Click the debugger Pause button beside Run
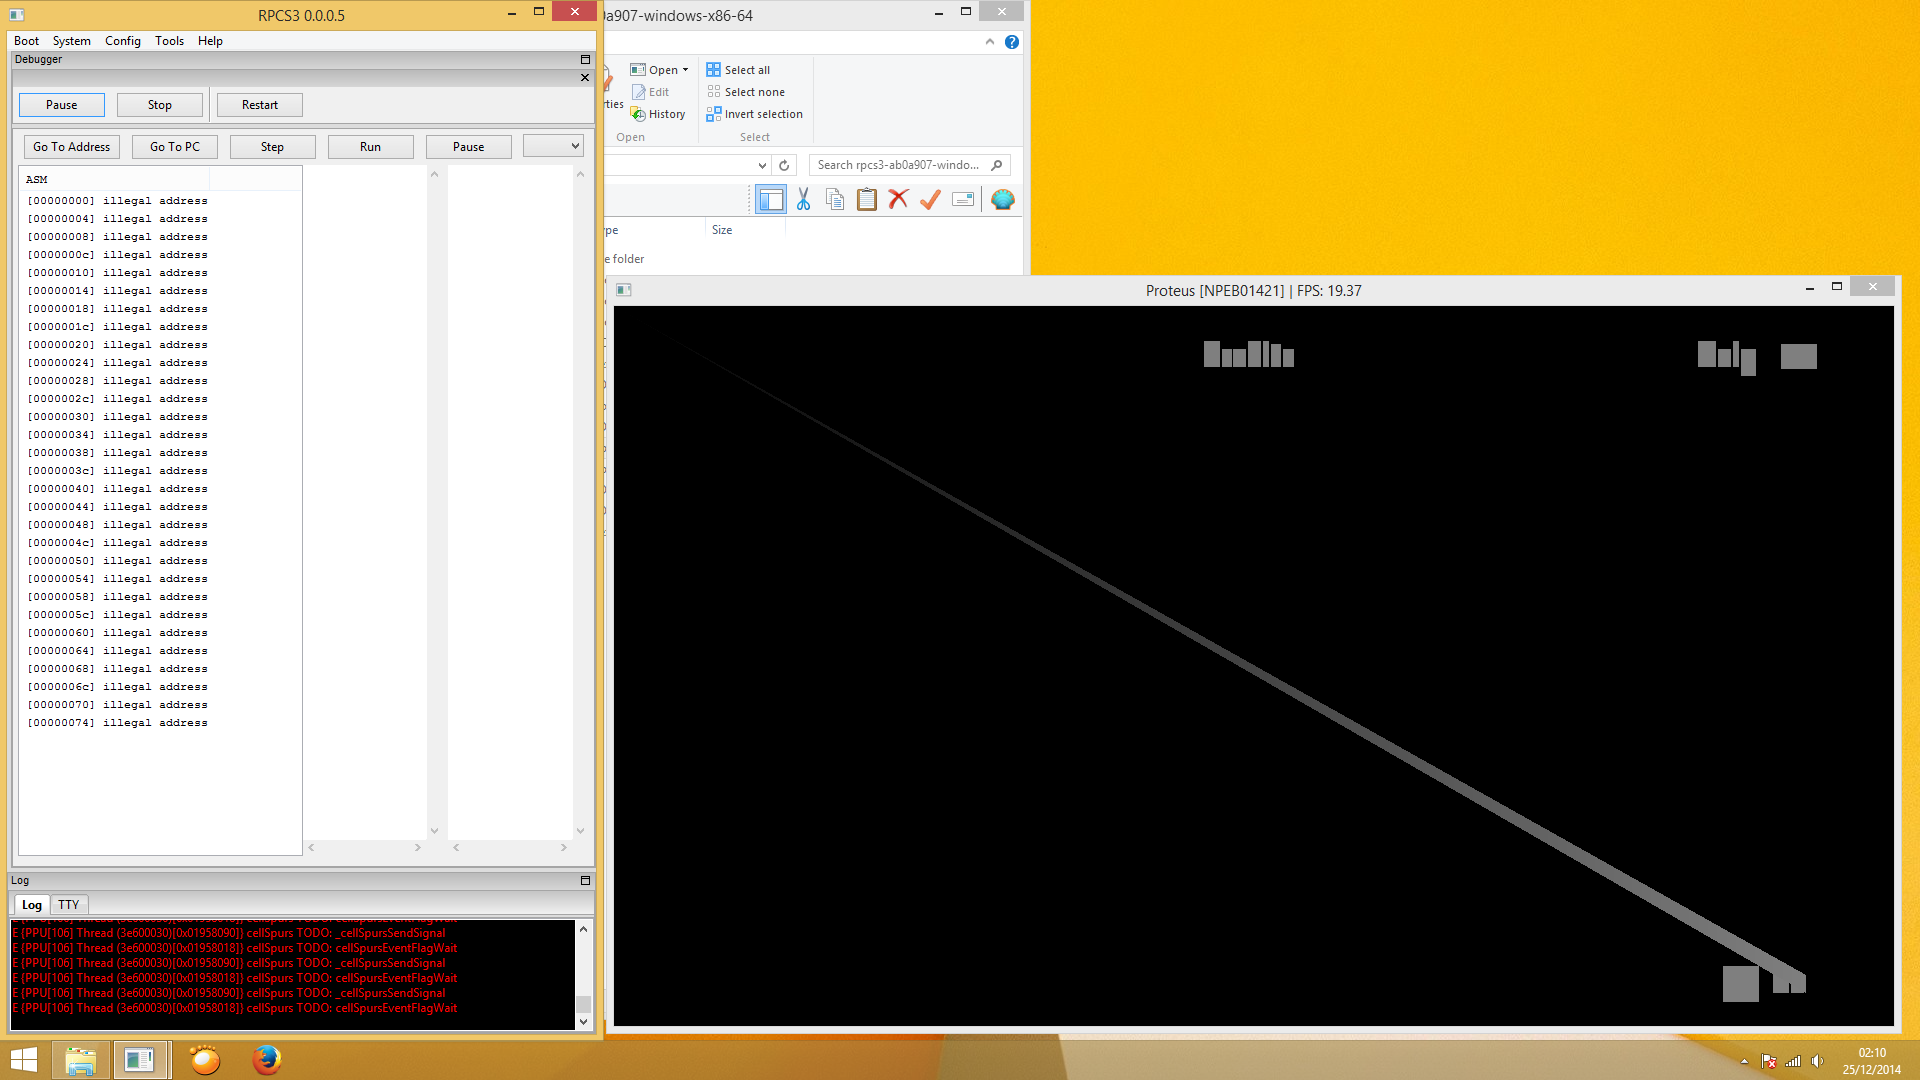 (468, 147)
